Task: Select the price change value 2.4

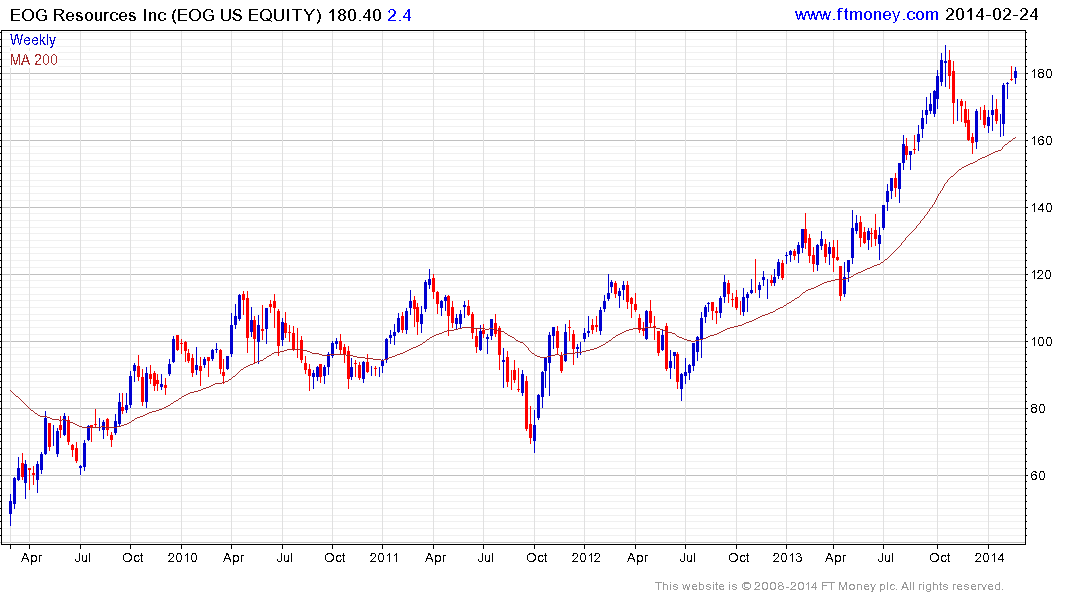Action: [399, 15]
